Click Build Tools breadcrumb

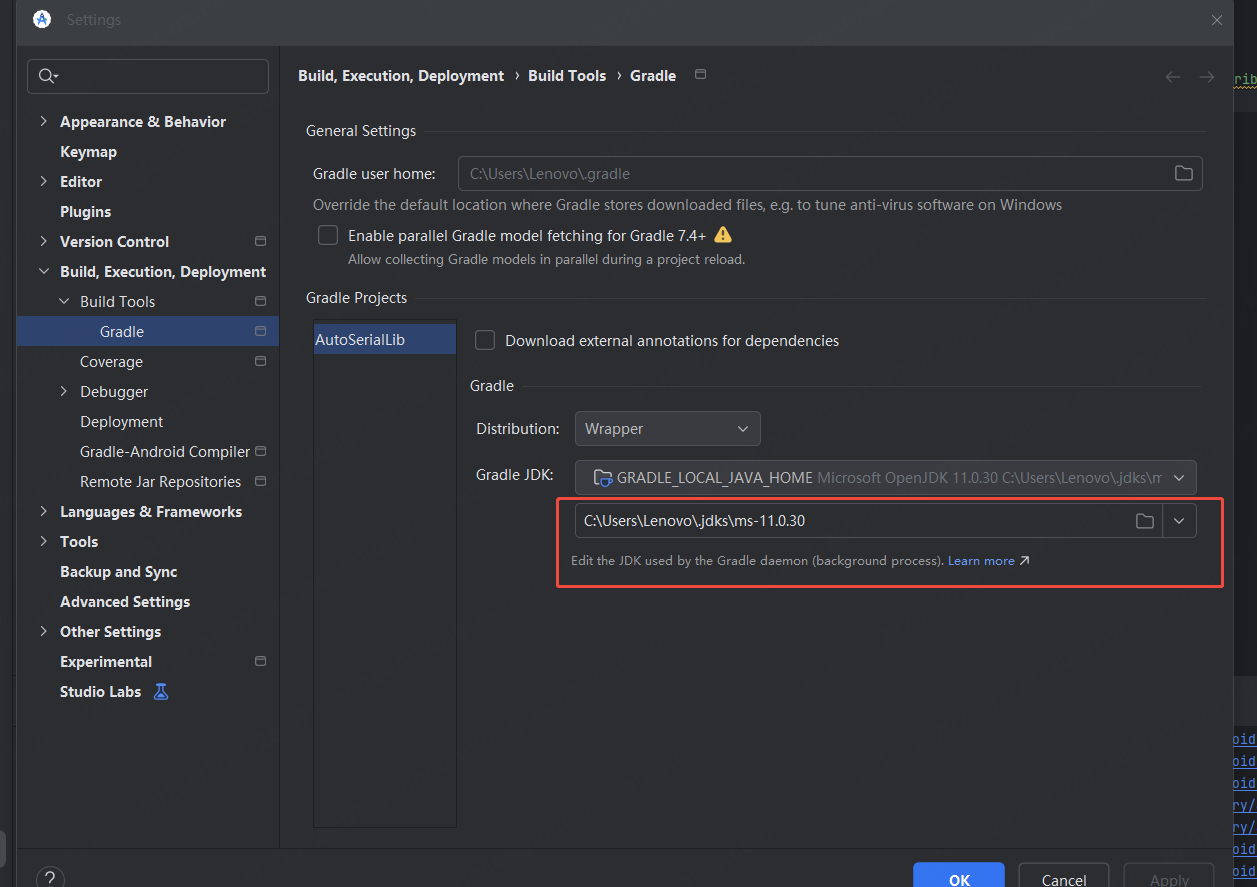click(x=567, y=76)
